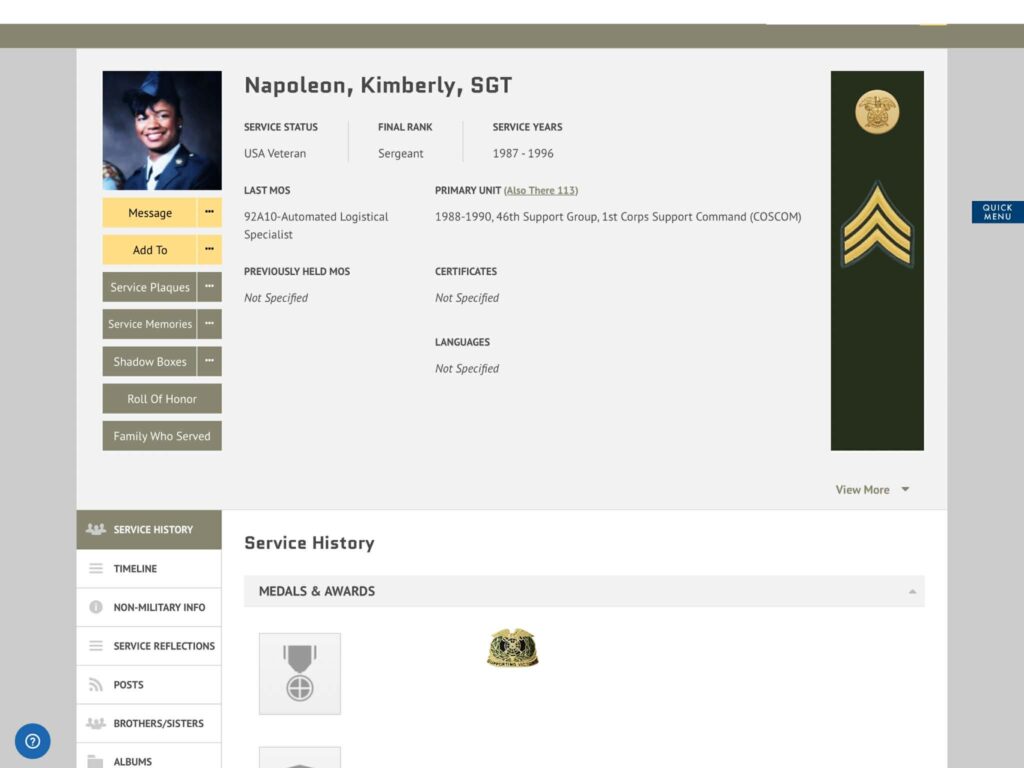Image resolution: width=1024 pixels, height=768 pixels.
Task: Open more options next to Service Memories
Action: tap(209, 324)
